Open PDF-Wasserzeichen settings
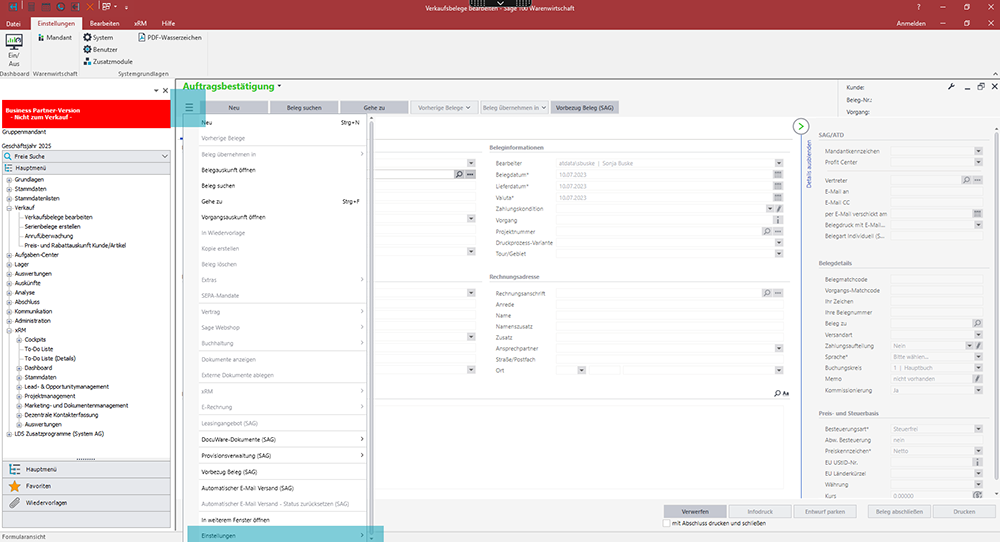1000x542 pixels. [141, 37]
